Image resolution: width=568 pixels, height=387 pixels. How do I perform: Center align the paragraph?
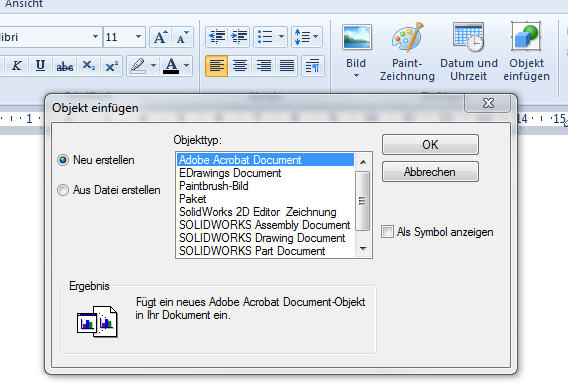(240, 66)
